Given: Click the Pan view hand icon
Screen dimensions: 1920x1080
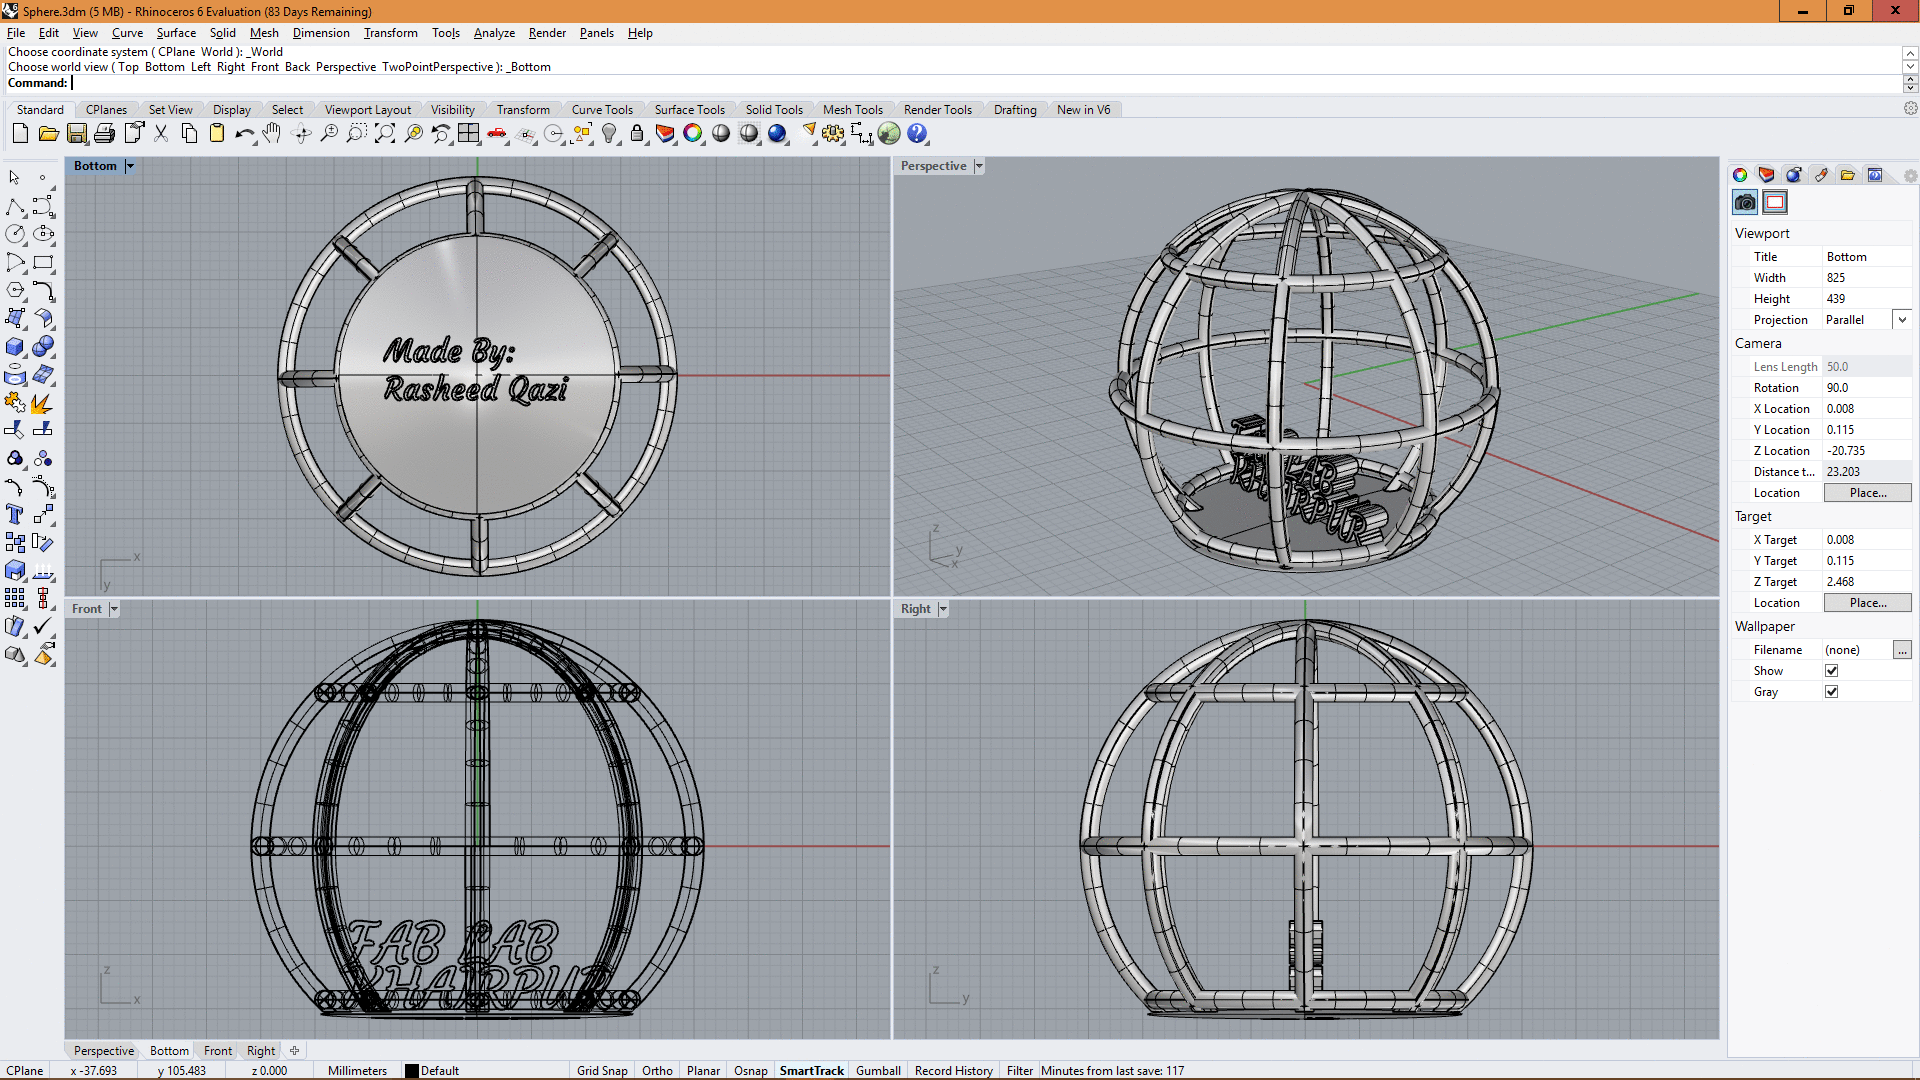Looking at the screenshot, I should [272, 133].
